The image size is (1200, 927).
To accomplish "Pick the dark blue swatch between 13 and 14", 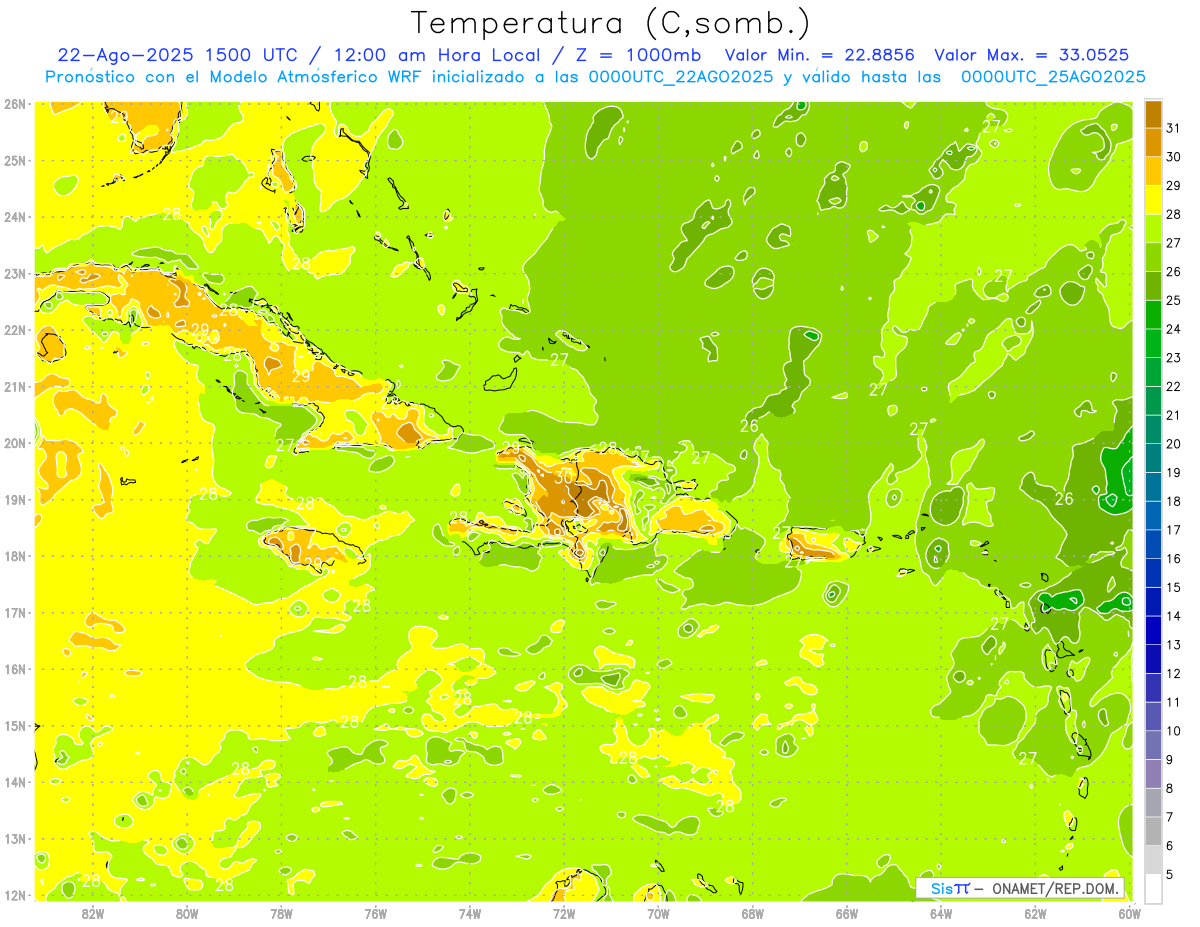I will (x=1153, y=630).
